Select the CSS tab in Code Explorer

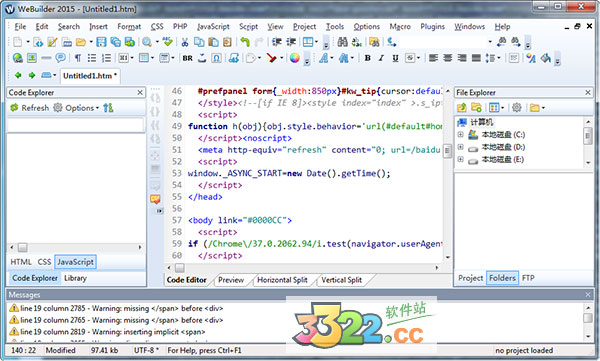(x=44, y=262)
